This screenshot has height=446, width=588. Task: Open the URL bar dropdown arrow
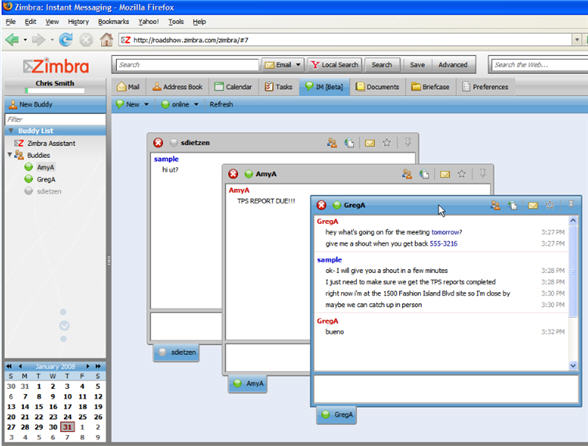pos(577,39)
